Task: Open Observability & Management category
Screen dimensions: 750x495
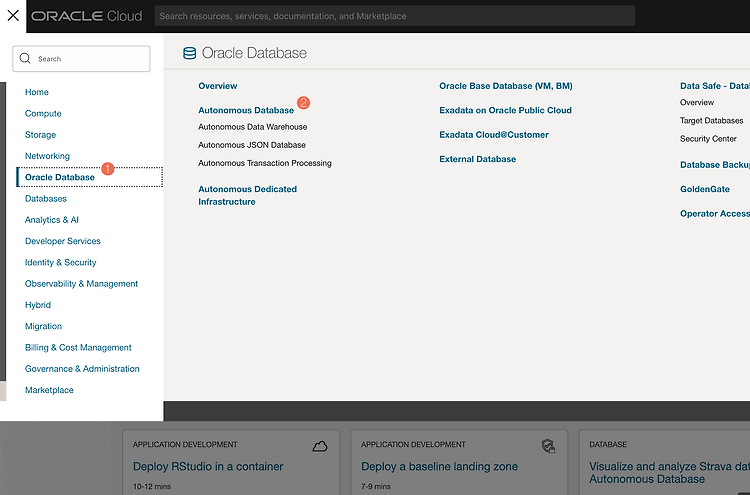Action: tap(81, 284)
